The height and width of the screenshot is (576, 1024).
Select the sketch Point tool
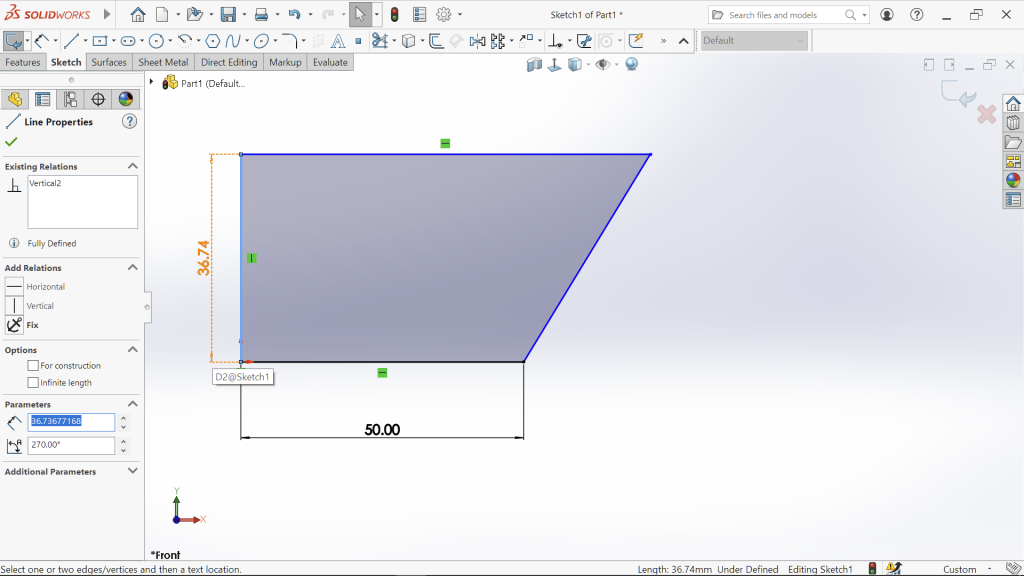pos(358,41)
